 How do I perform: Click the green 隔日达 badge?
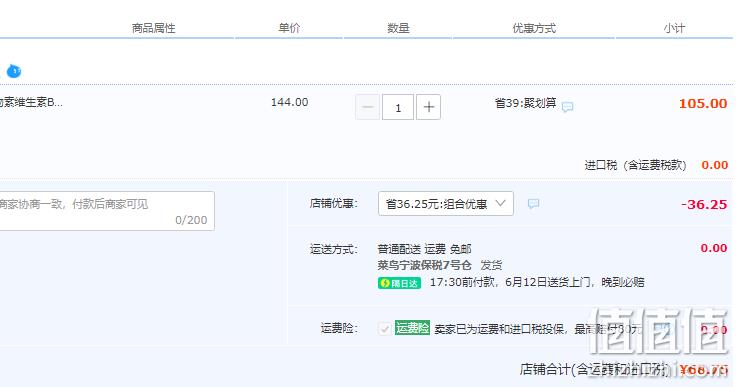point(399,283)
